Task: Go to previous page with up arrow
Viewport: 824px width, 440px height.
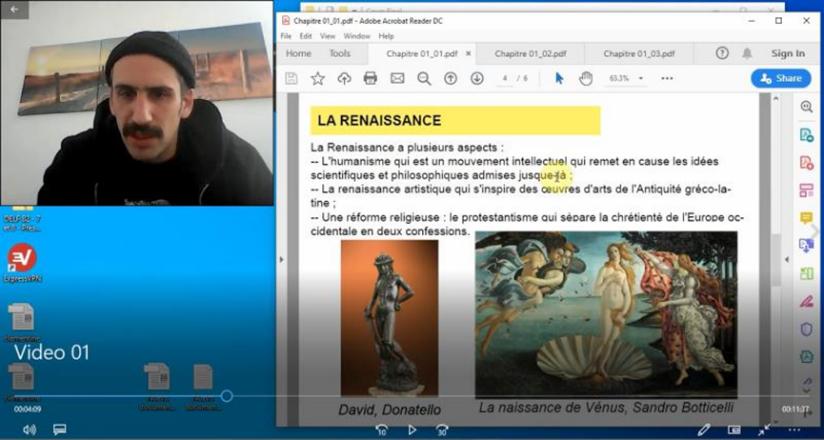Action: coord(450,78)
